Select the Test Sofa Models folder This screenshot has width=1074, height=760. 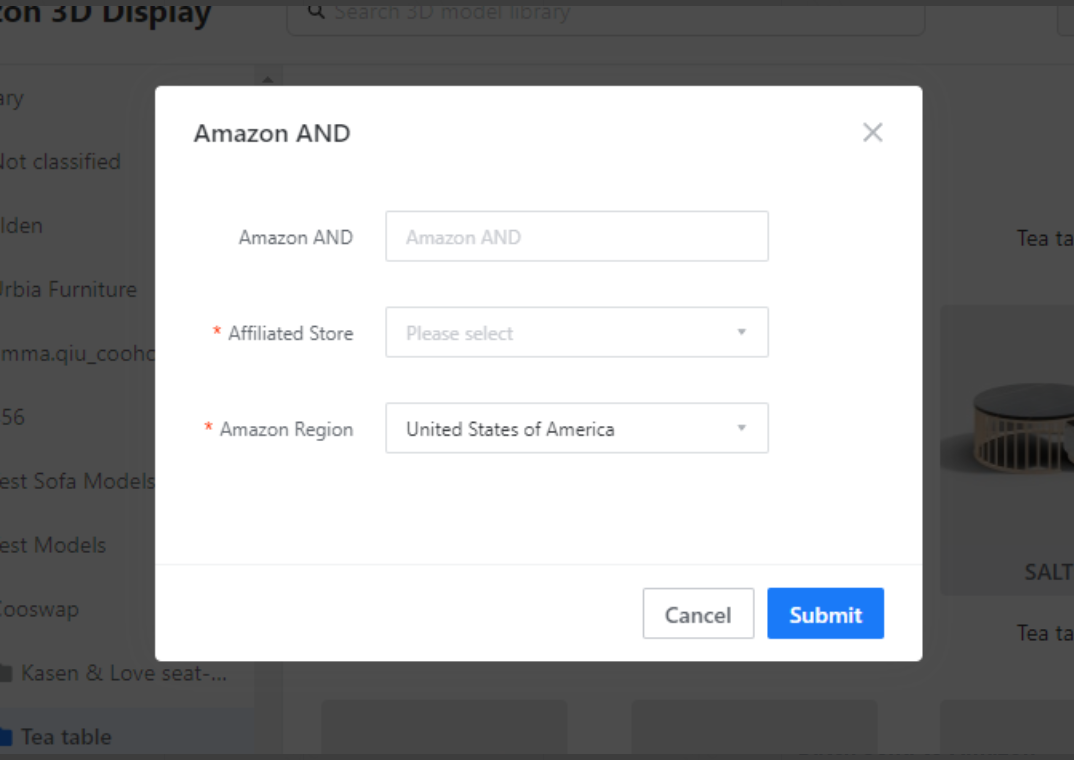tap(76, 482)
